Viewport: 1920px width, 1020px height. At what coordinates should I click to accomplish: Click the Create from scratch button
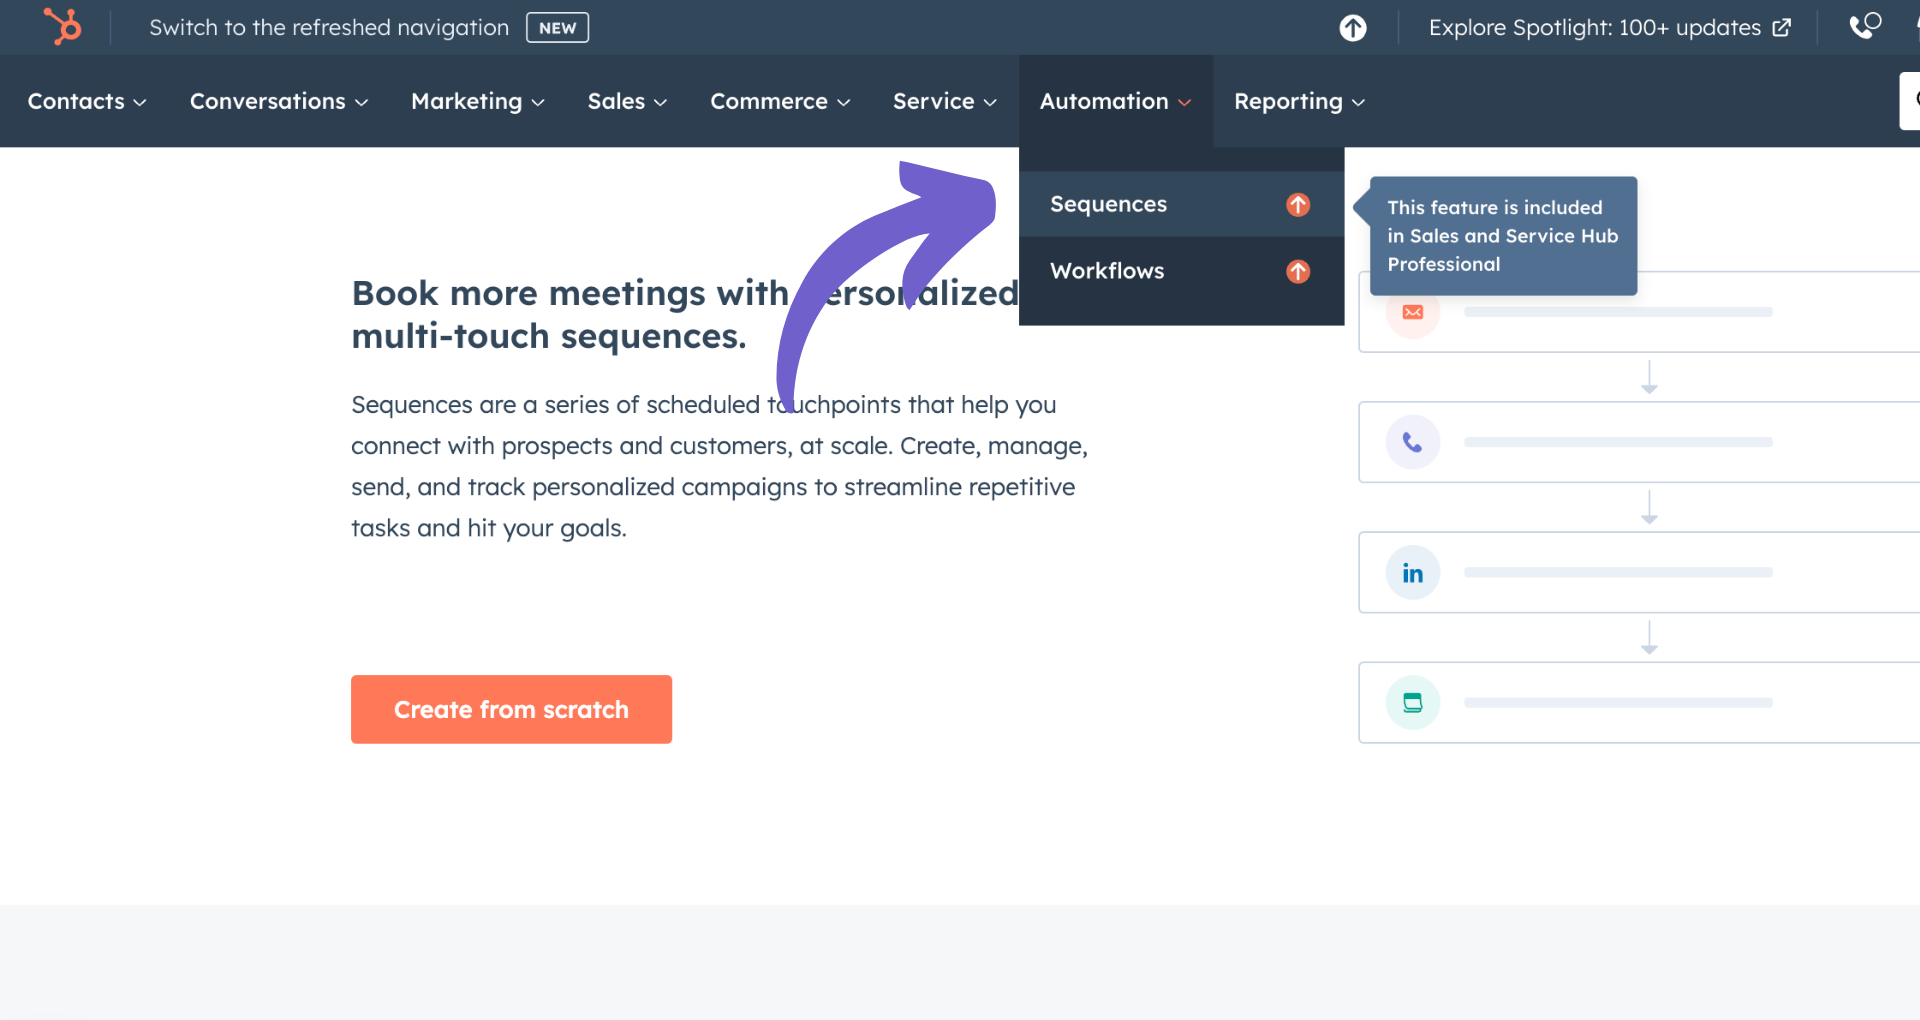[511, 709]
